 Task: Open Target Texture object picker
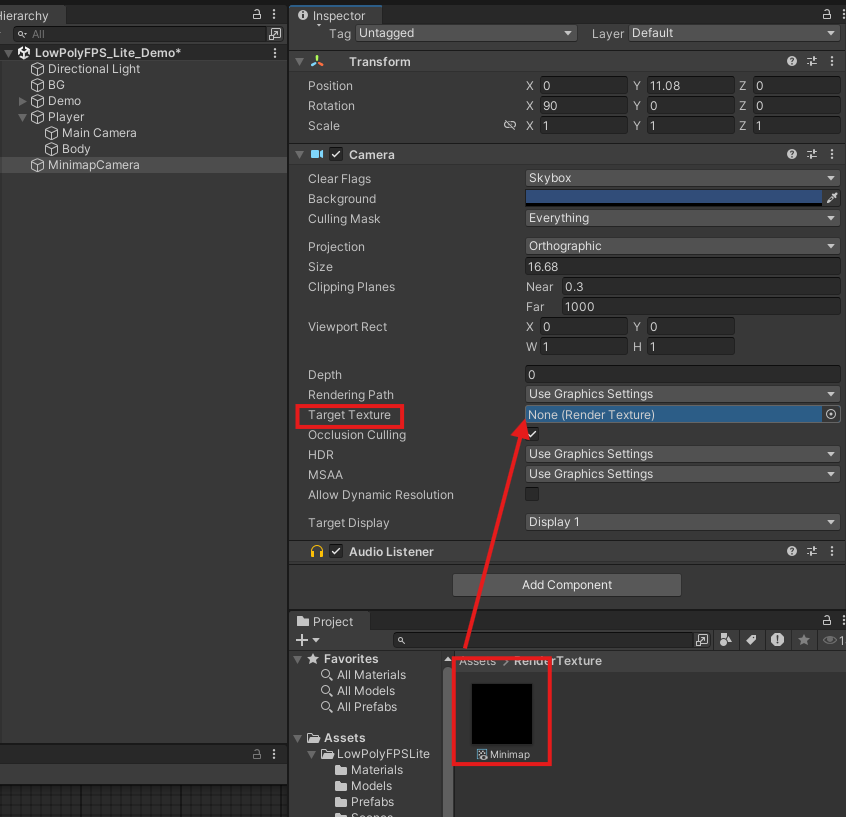[831, 414]
